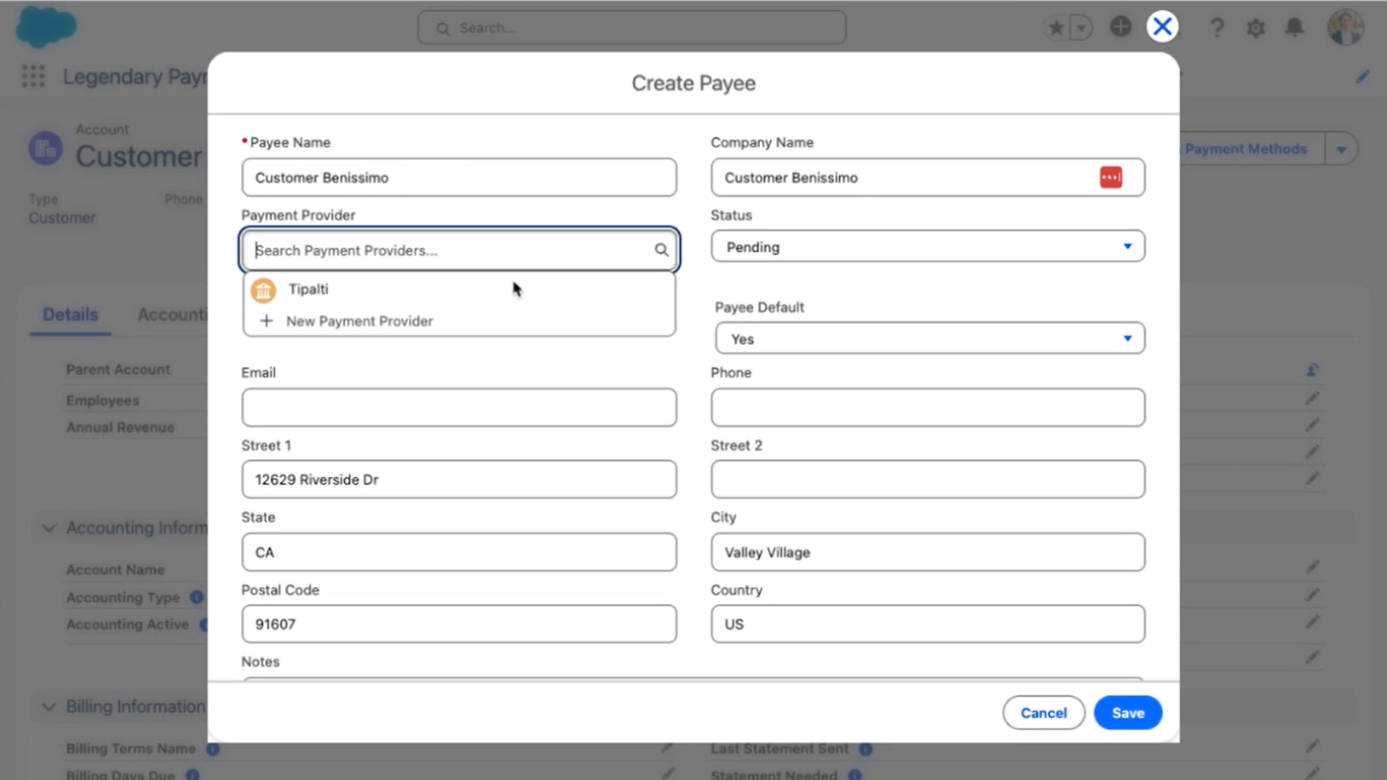This screenshot has height=780, width=1387.
Task: Click the global actions plus icon
Action: point(1120,27)
